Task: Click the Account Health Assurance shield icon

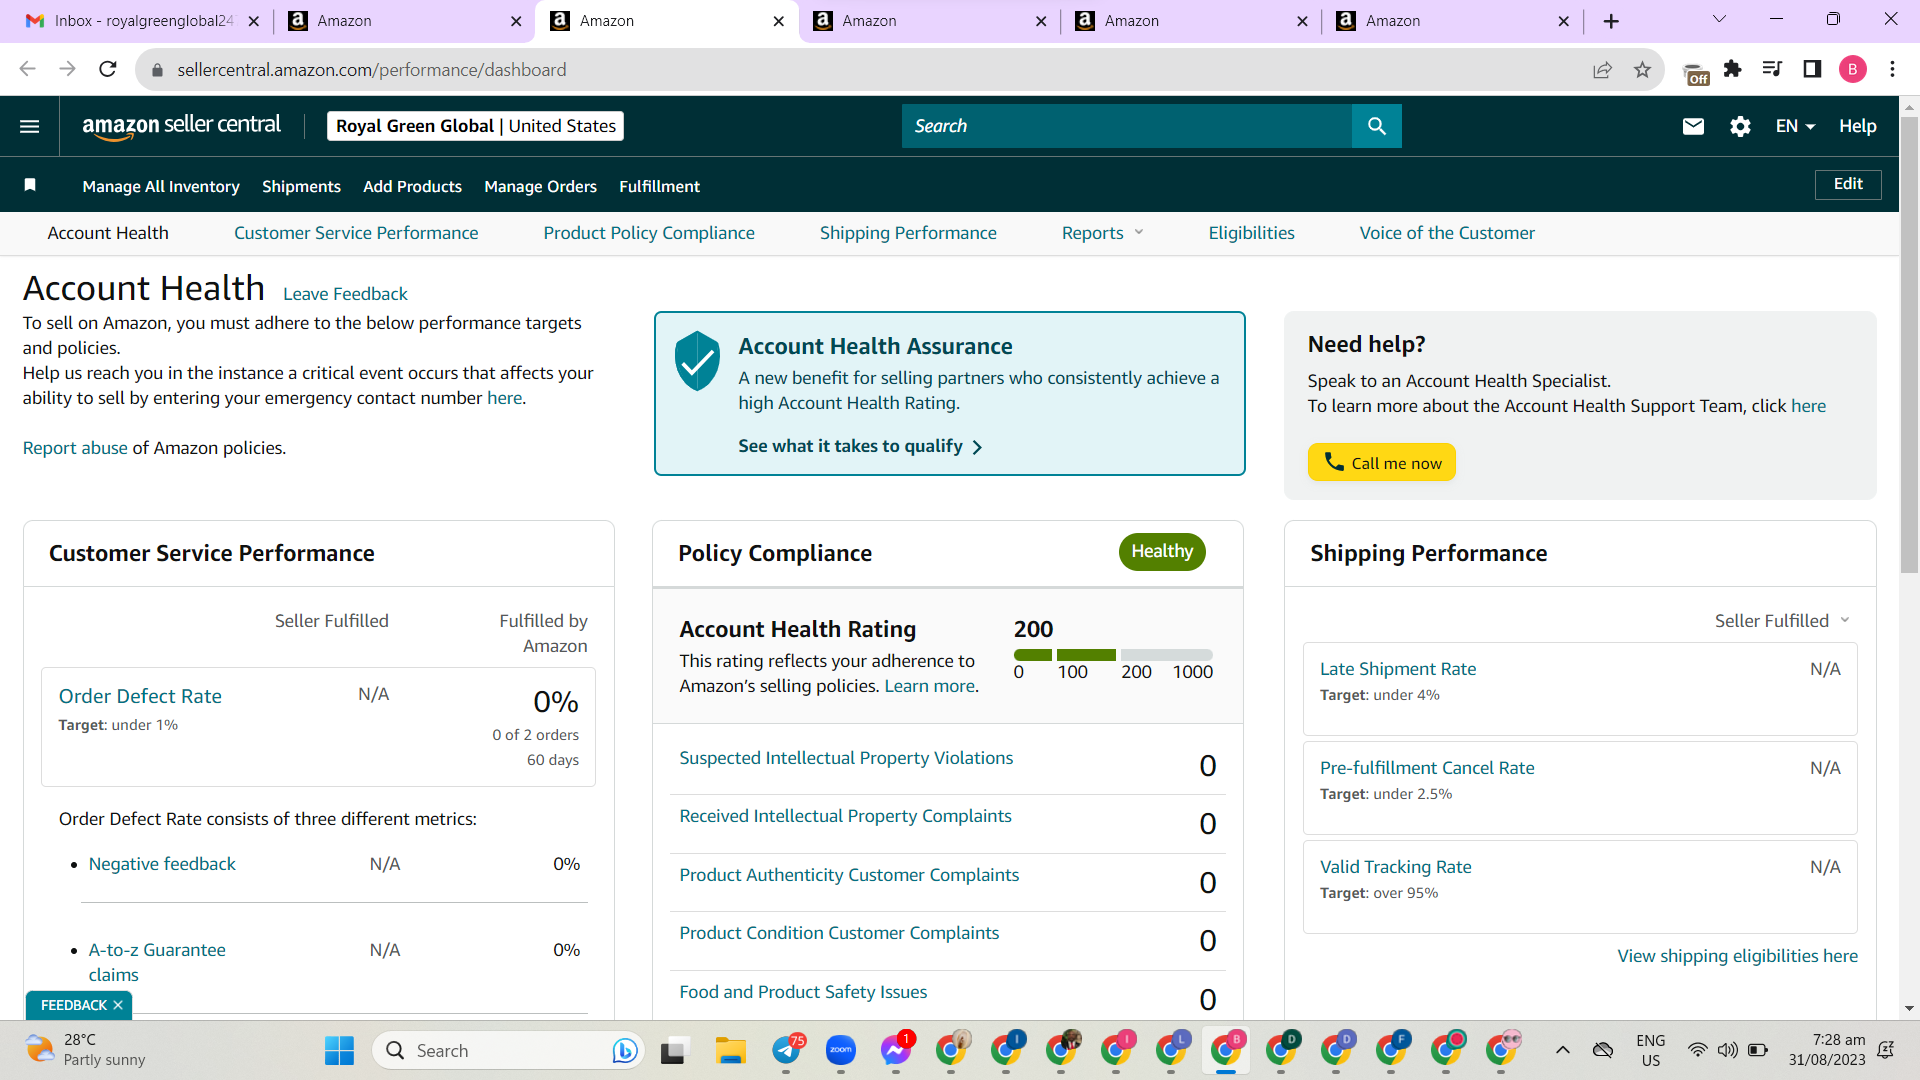Action: (697, 361)
